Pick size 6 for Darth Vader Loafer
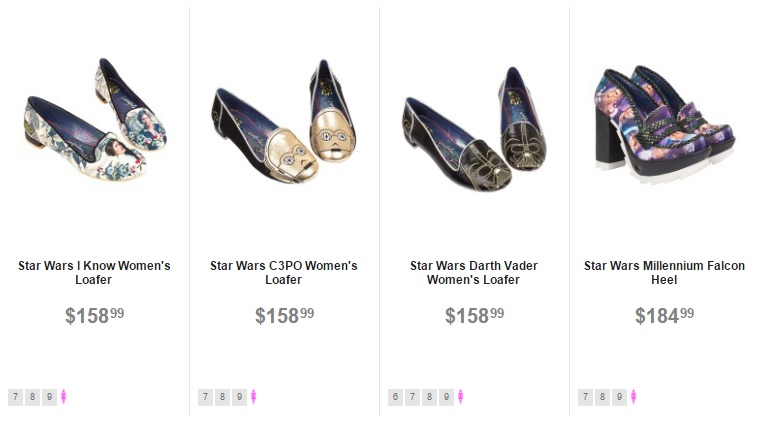Image resolution: width=769 pixels, height=421 pixels. pos(395,397)
